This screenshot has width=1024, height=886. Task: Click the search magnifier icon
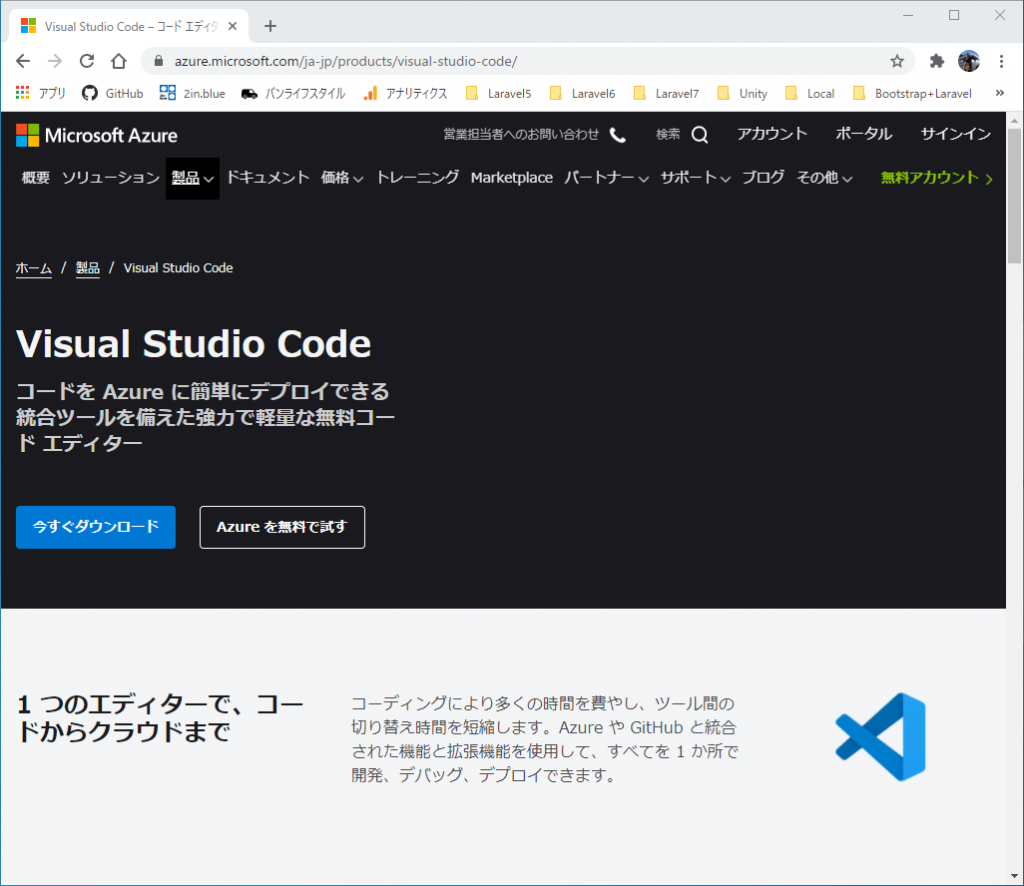[x=700, y=135]
